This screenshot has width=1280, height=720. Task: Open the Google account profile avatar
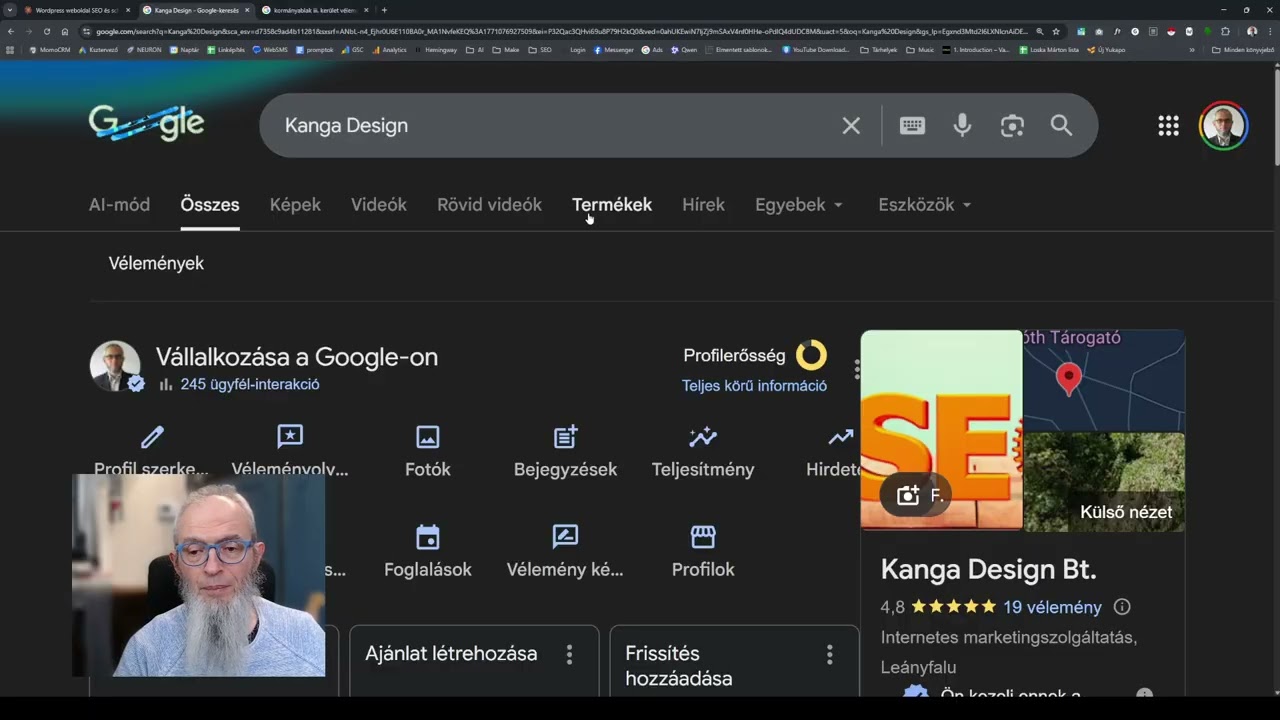pos(1223,125)
